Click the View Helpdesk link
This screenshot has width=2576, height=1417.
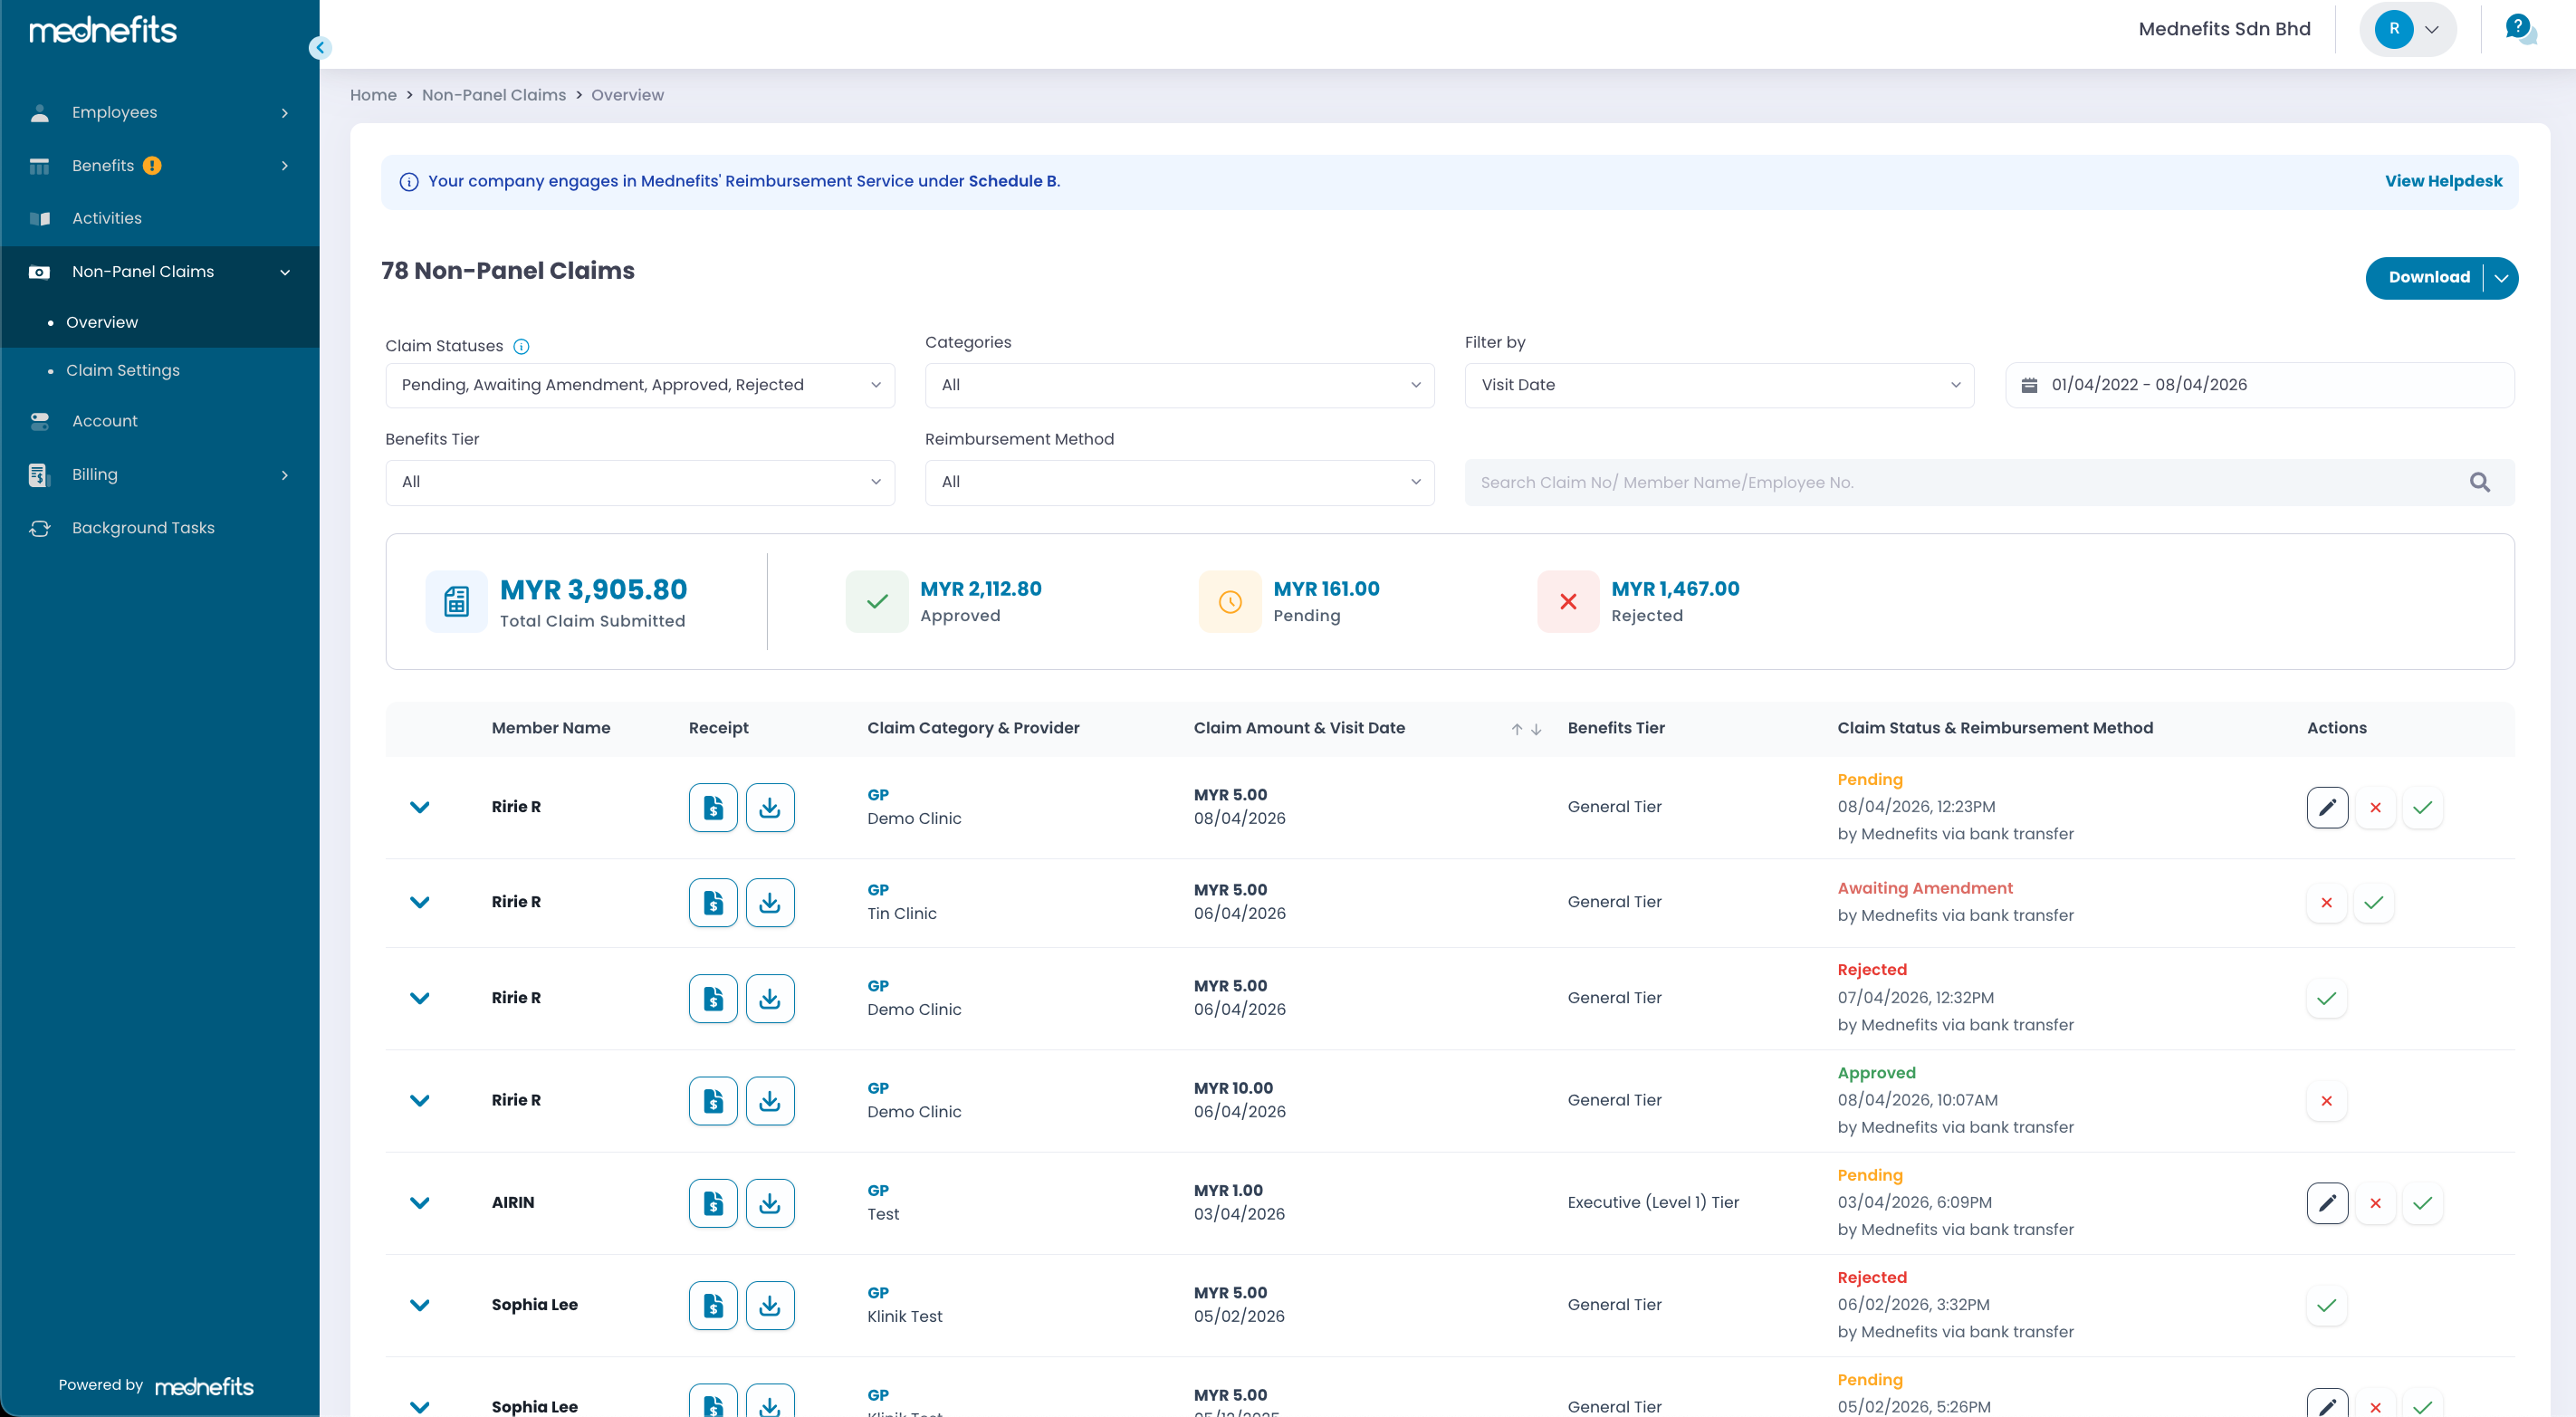coord(2443,181)
